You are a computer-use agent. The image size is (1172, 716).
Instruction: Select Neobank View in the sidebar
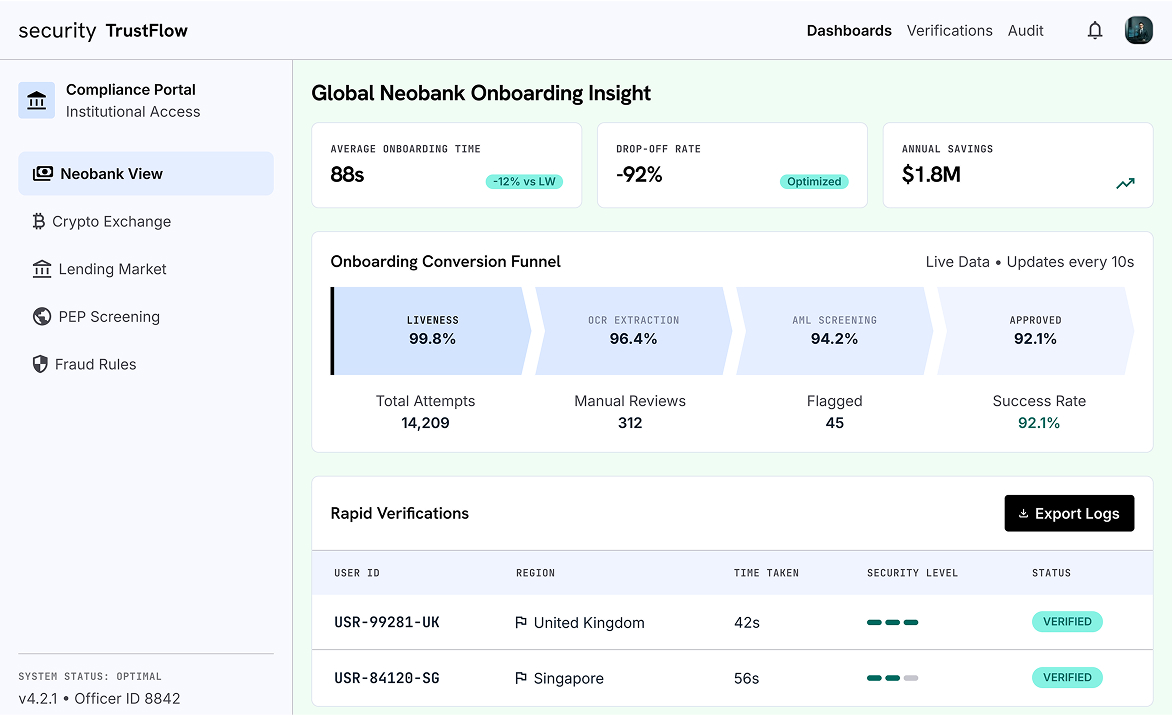[x=146, y=173]
